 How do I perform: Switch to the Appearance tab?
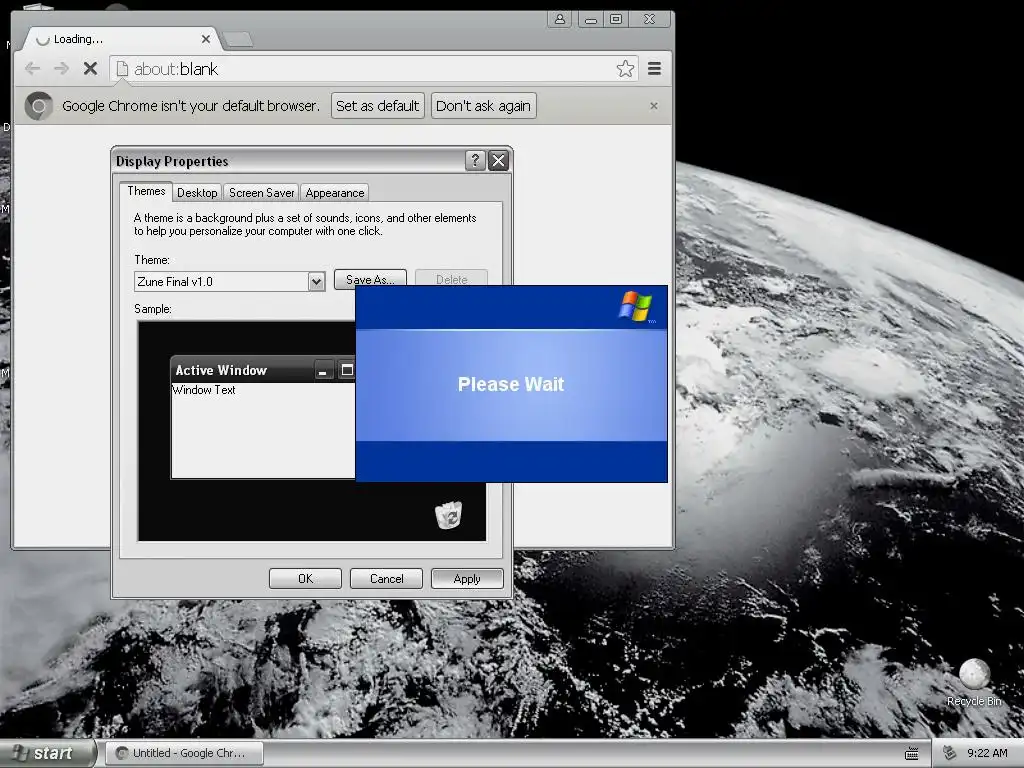pos(334,193)
